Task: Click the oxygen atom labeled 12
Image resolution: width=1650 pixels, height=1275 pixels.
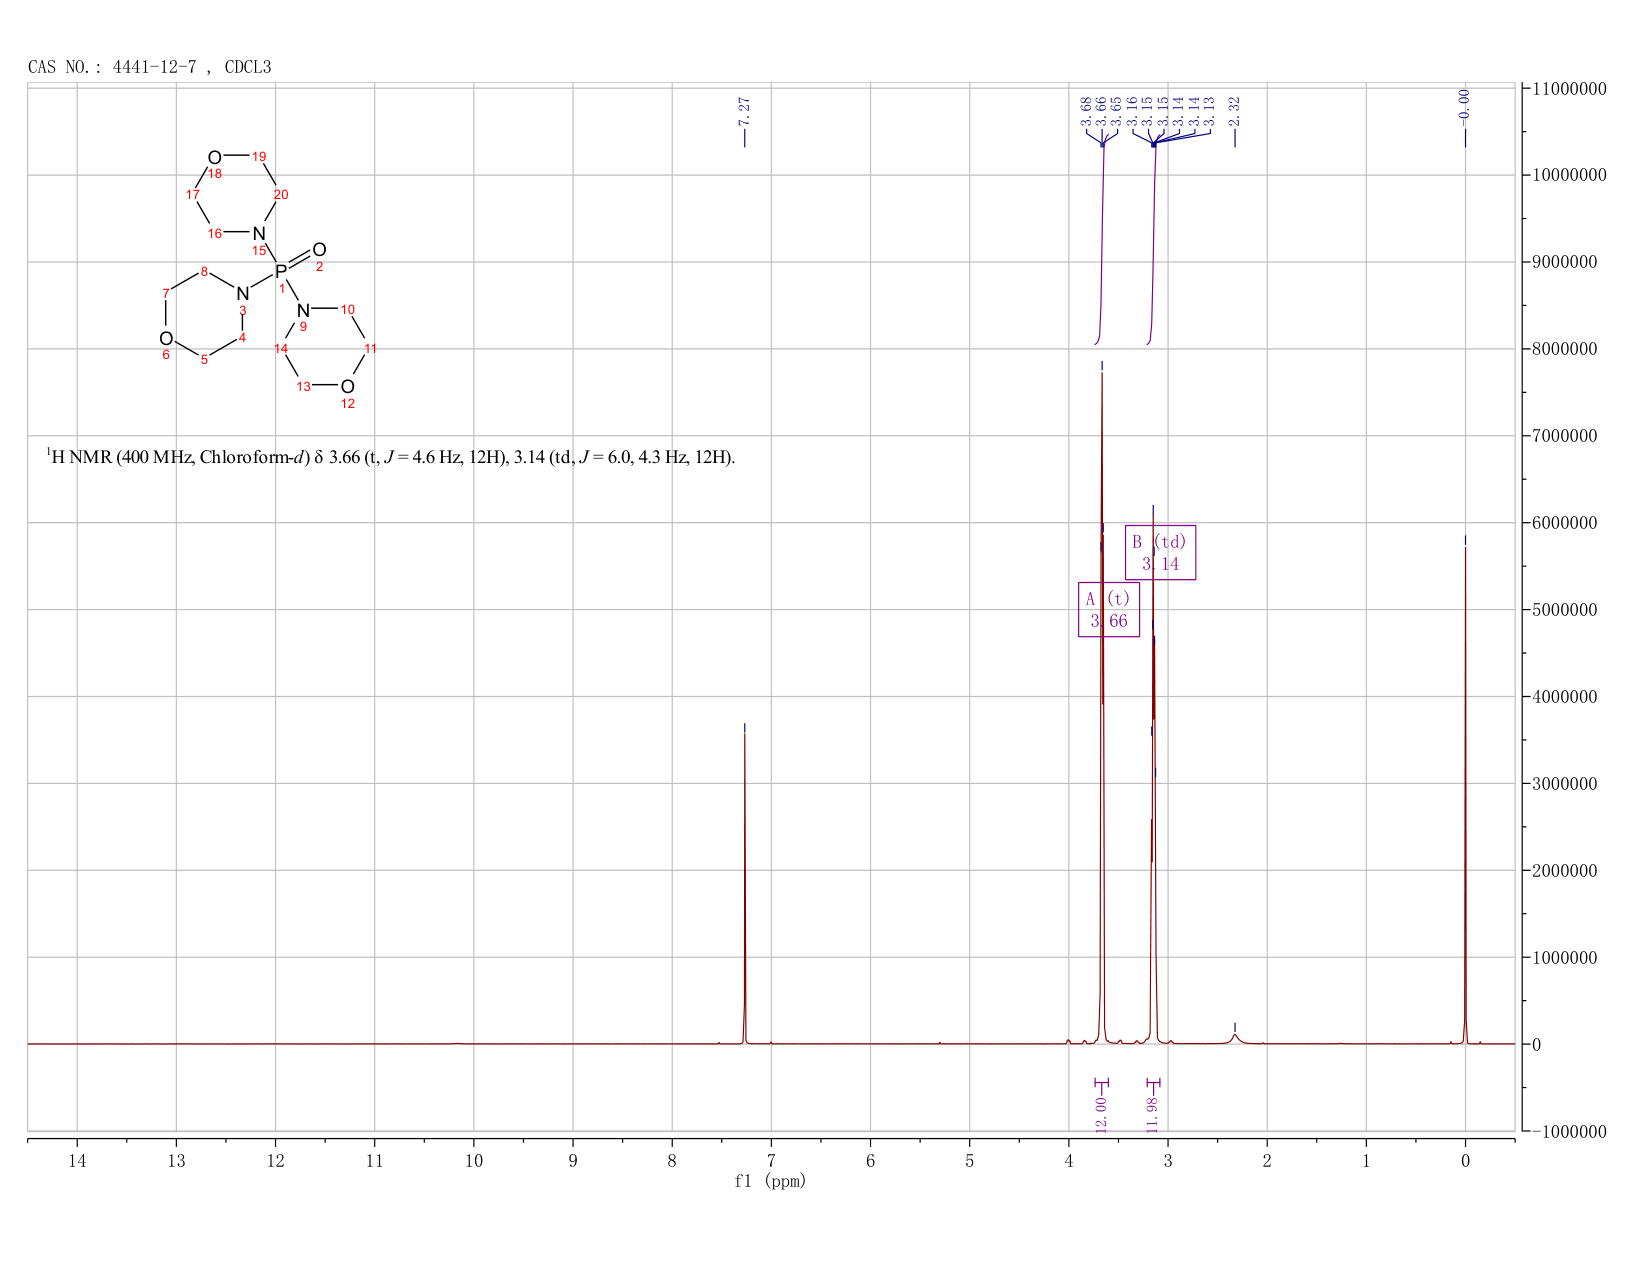Action: click(347, 386)
